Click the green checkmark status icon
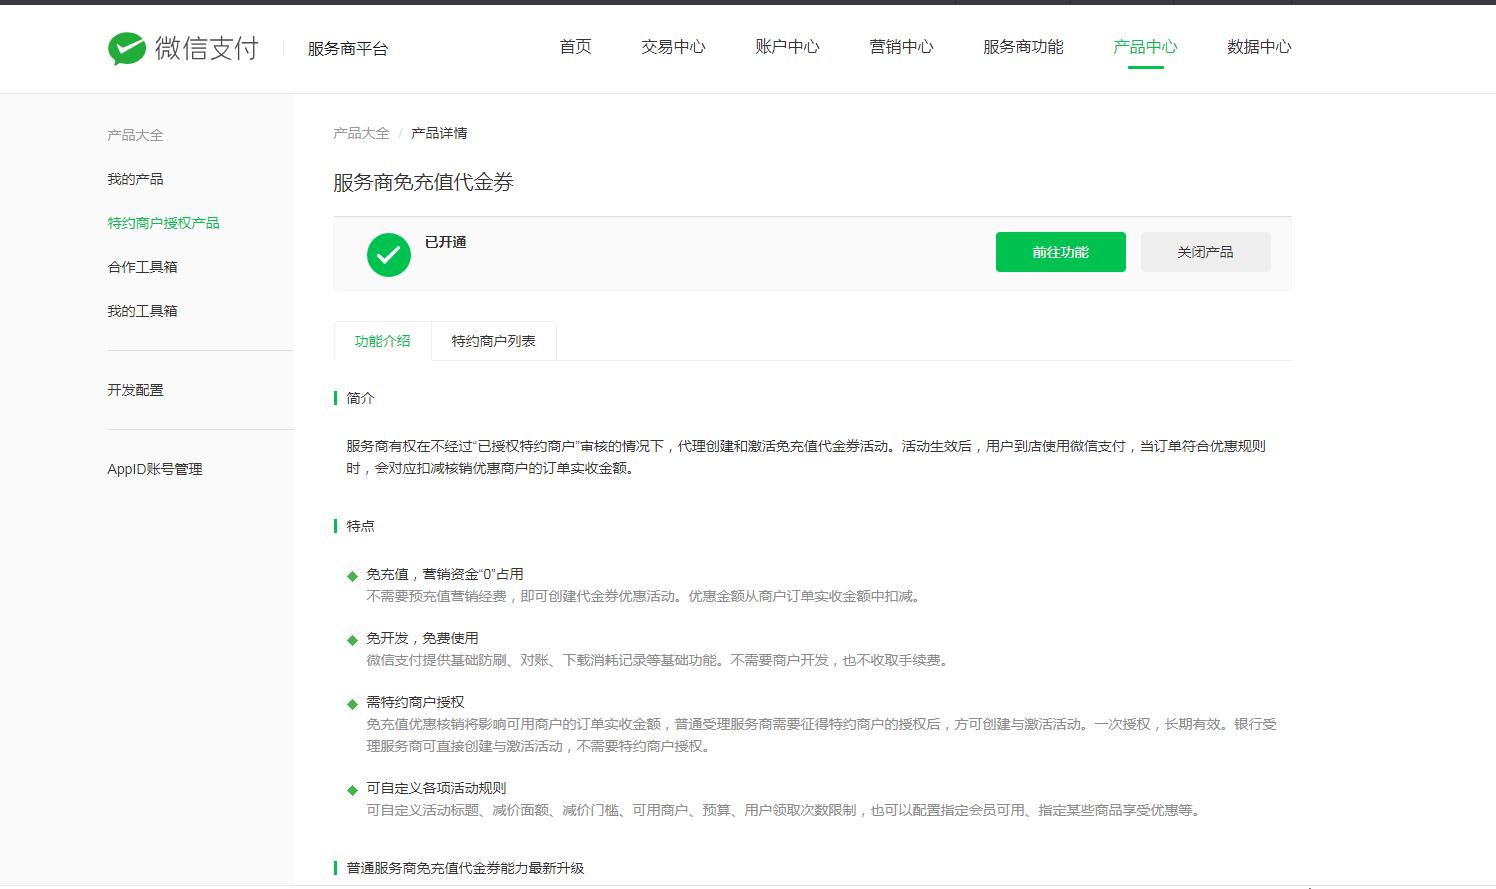Viewport: 1496px width, 889px height. click(x=389, y=254)
